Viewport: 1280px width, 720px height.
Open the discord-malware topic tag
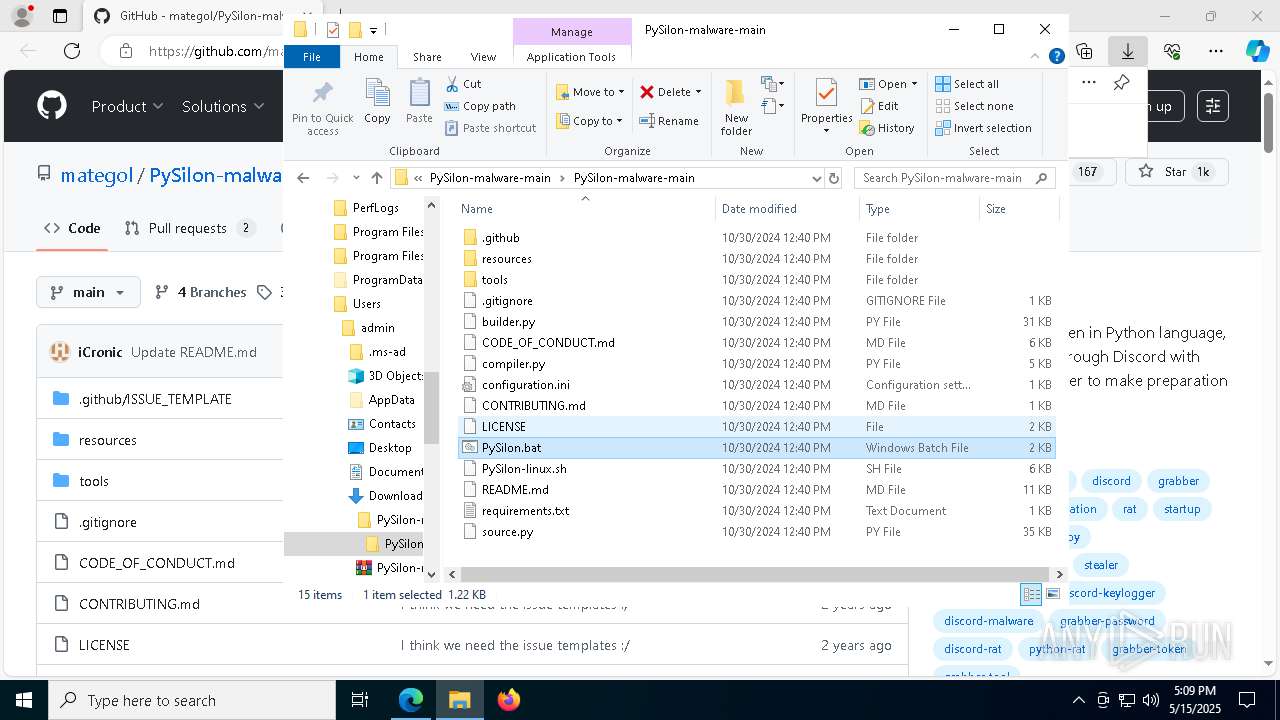click(x=989, y=621)
